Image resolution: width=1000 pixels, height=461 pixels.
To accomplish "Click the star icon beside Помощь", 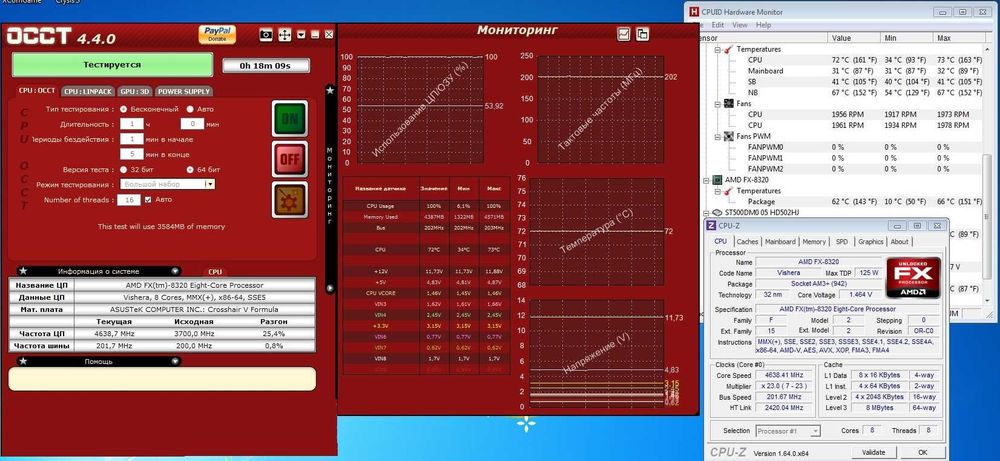I will coord(24,361).
